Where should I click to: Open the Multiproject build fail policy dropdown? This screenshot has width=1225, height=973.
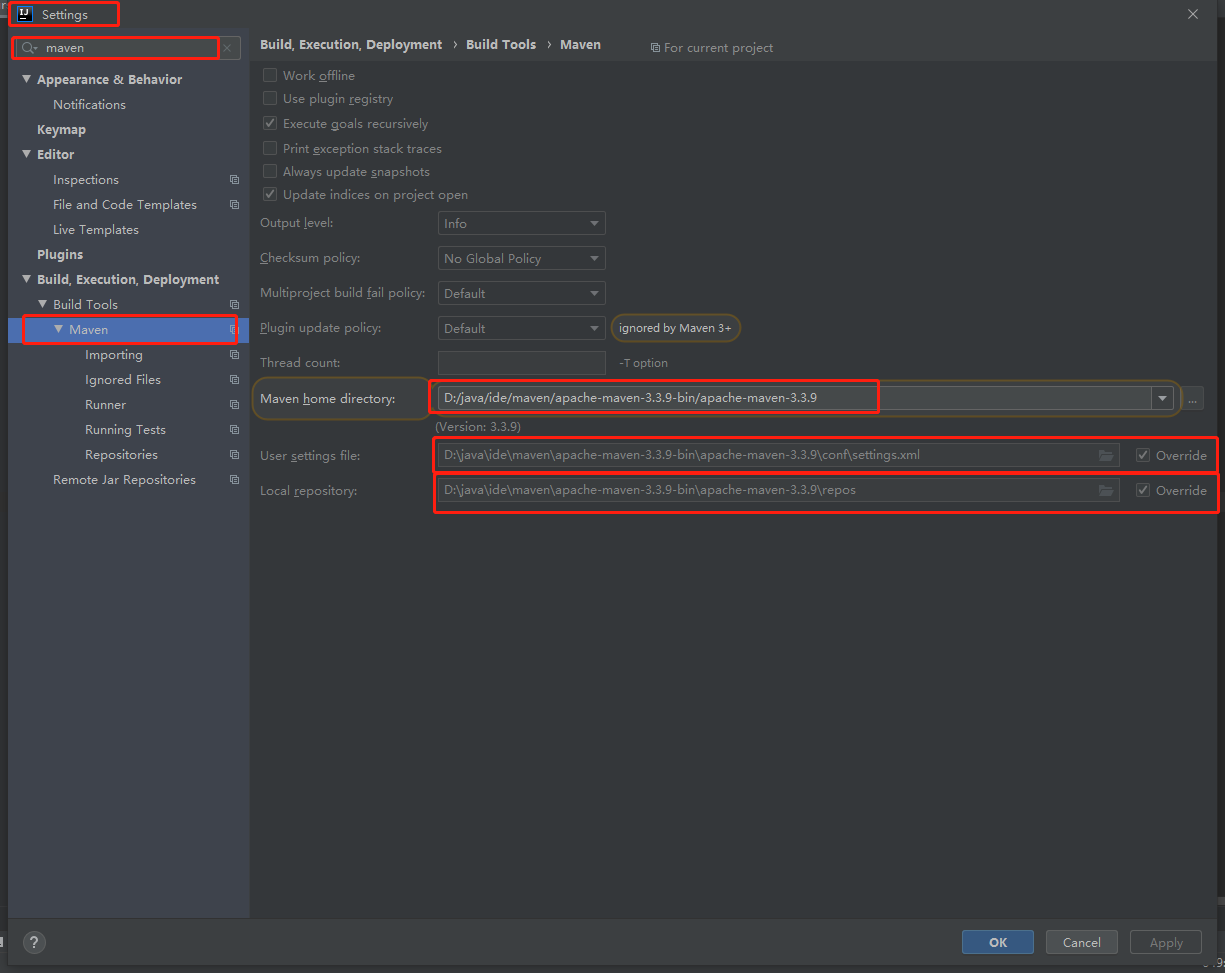[522, 294]
